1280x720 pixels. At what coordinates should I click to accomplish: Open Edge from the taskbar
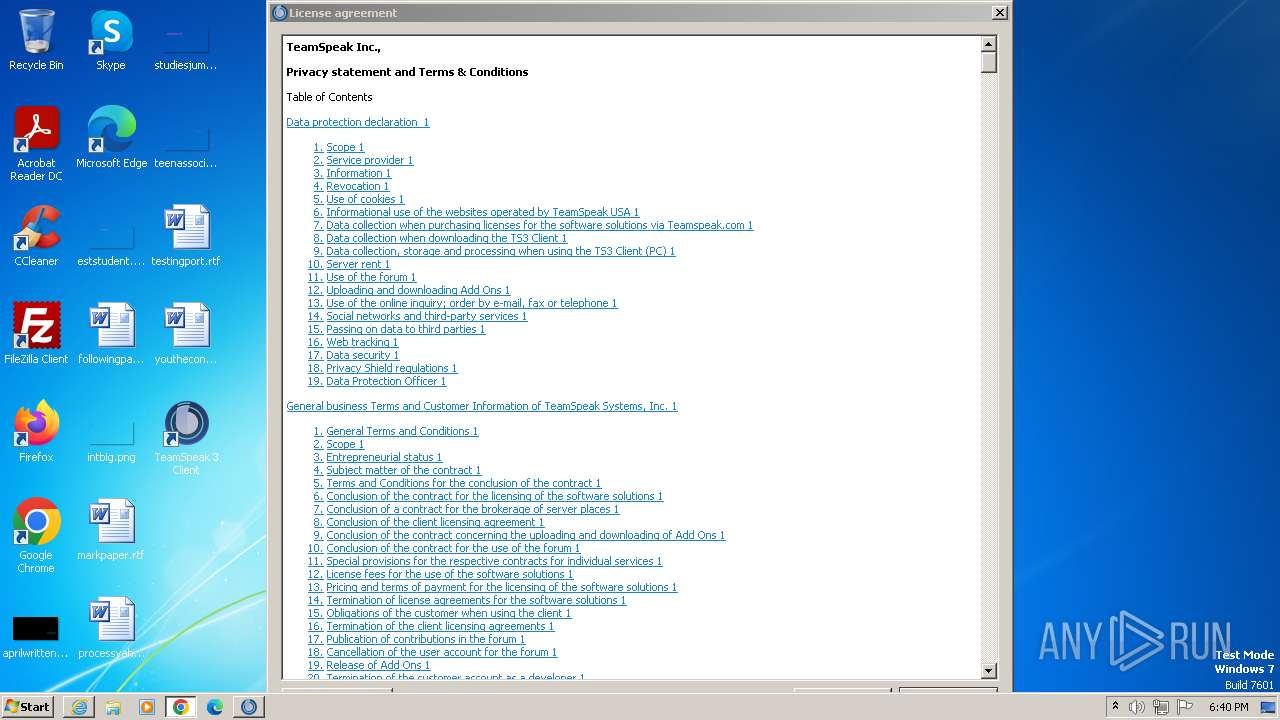coord(215,707)
